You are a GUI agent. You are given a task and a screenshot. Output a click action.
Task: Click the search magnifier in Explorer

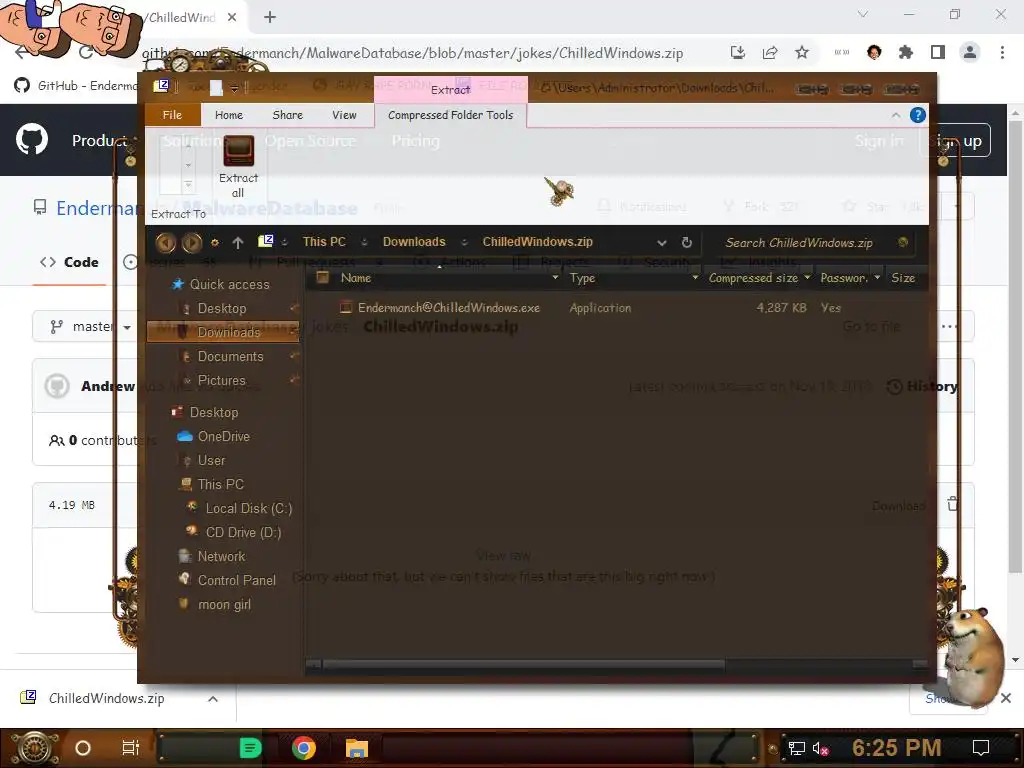pos(903,242)
